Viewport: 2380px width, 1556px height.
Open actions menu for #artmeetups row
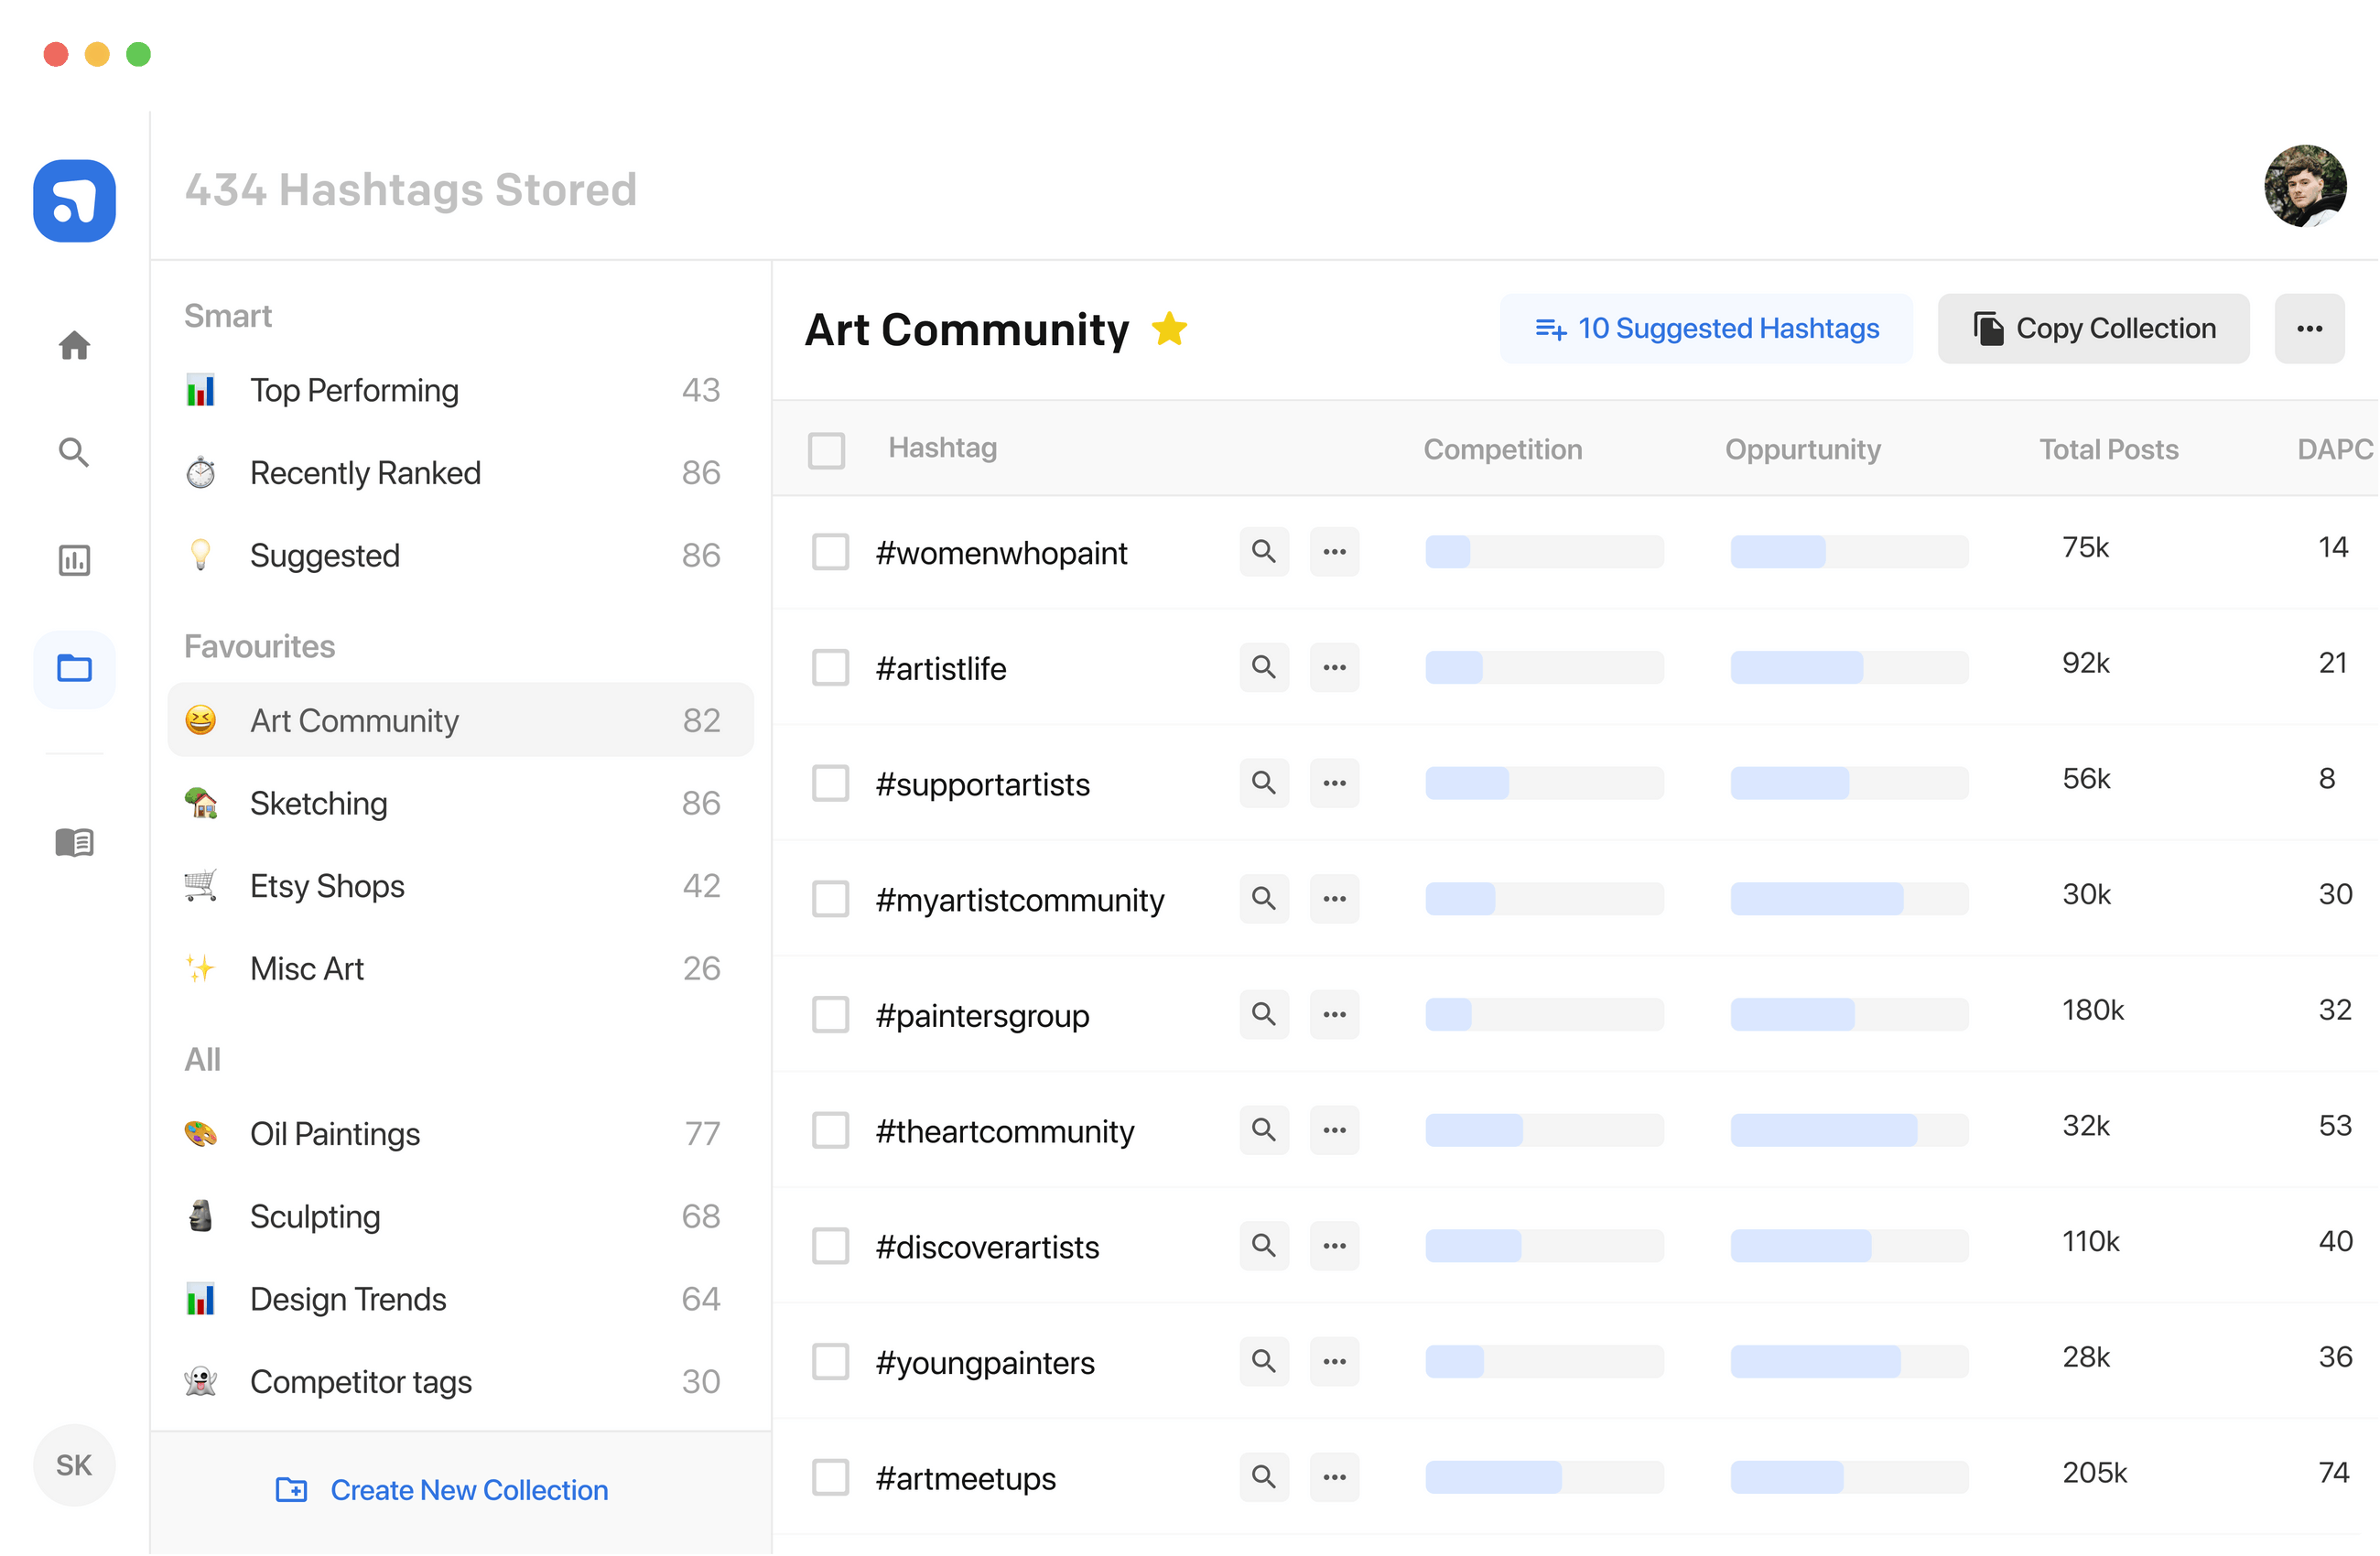click(x=1334, y=1477)
